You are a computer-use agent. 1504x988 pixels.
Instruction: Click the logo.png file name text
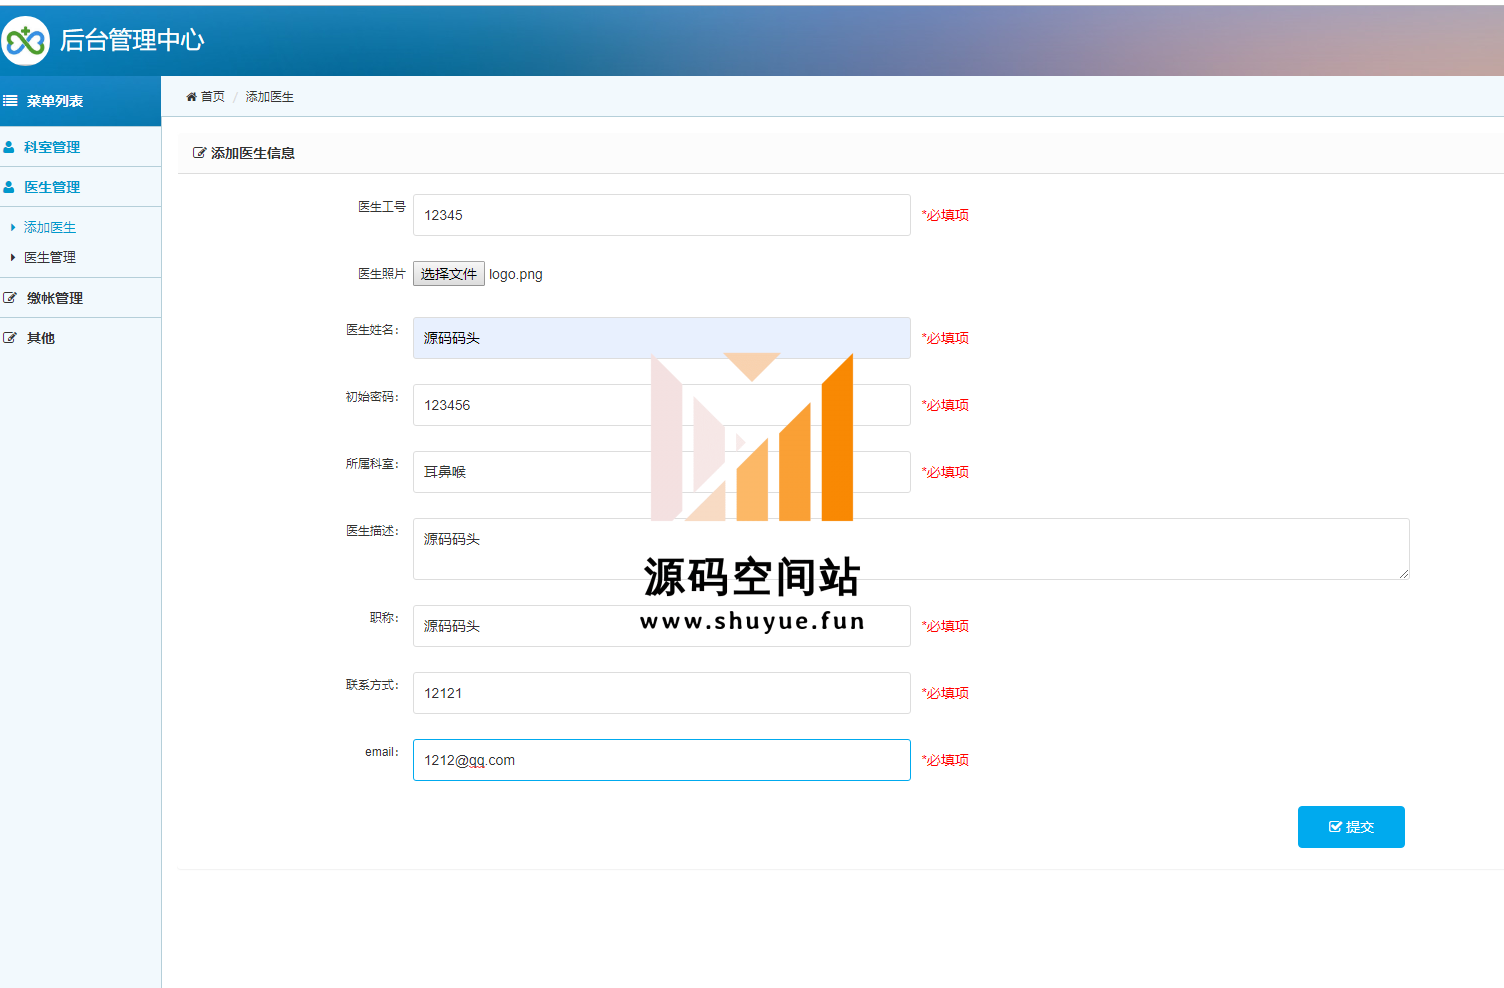click(516, 274)
